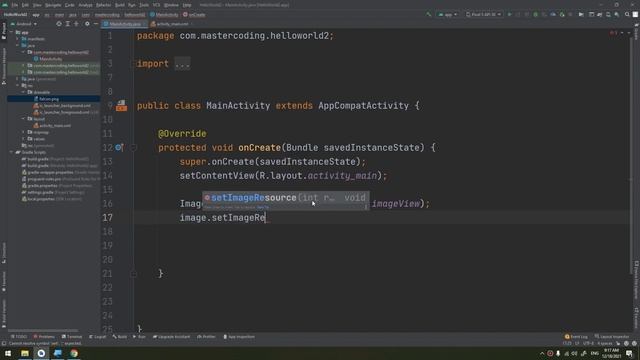640x360 pixels.
Task: Collapse the java folder node
Action: pyautogui.click(x=18, y=46)
